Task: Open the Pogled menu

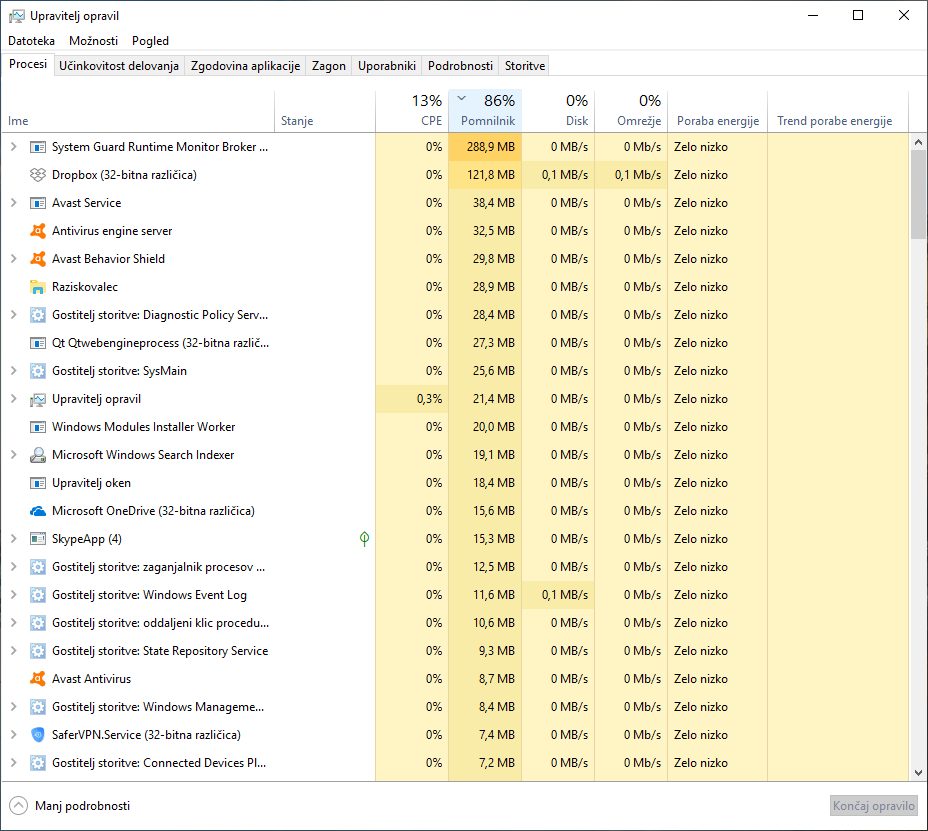Action: pos(150,41)
